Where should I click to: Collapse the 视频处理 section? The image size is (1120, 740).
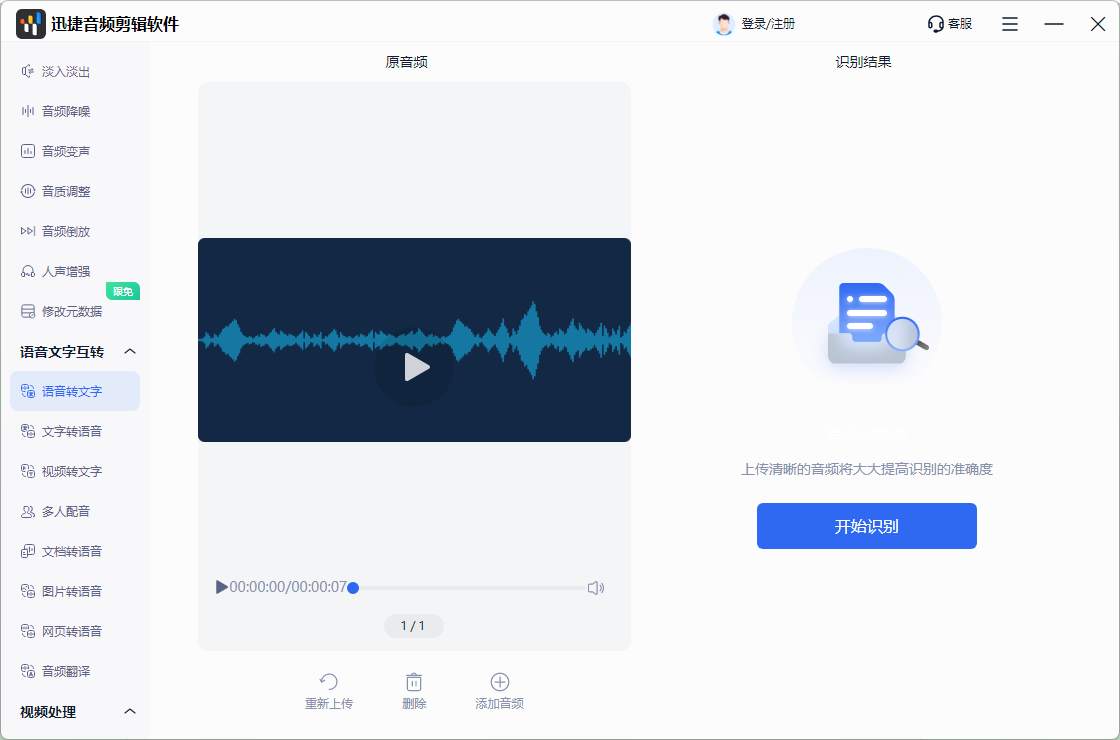click(130, 711)
